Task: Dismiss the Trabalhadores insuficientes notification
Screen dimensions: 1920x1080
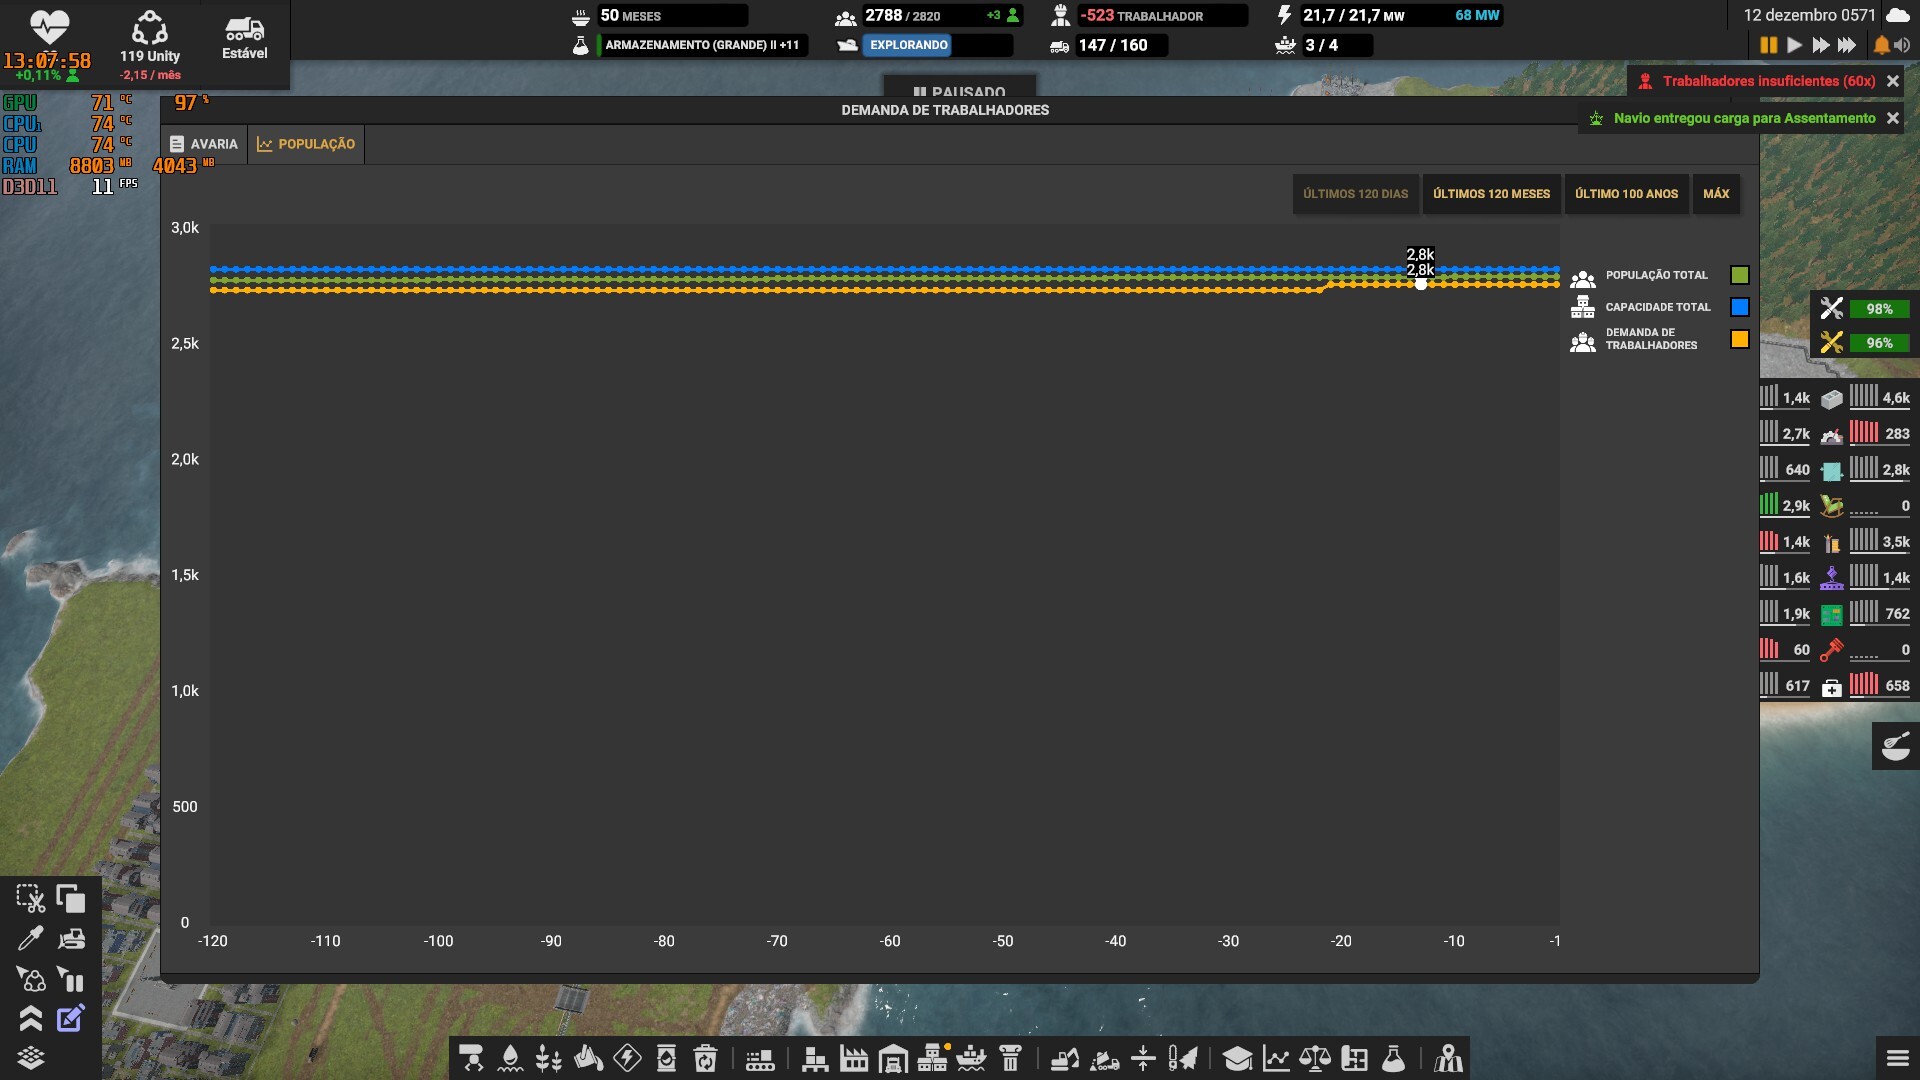Action: tap(1893, 81)
